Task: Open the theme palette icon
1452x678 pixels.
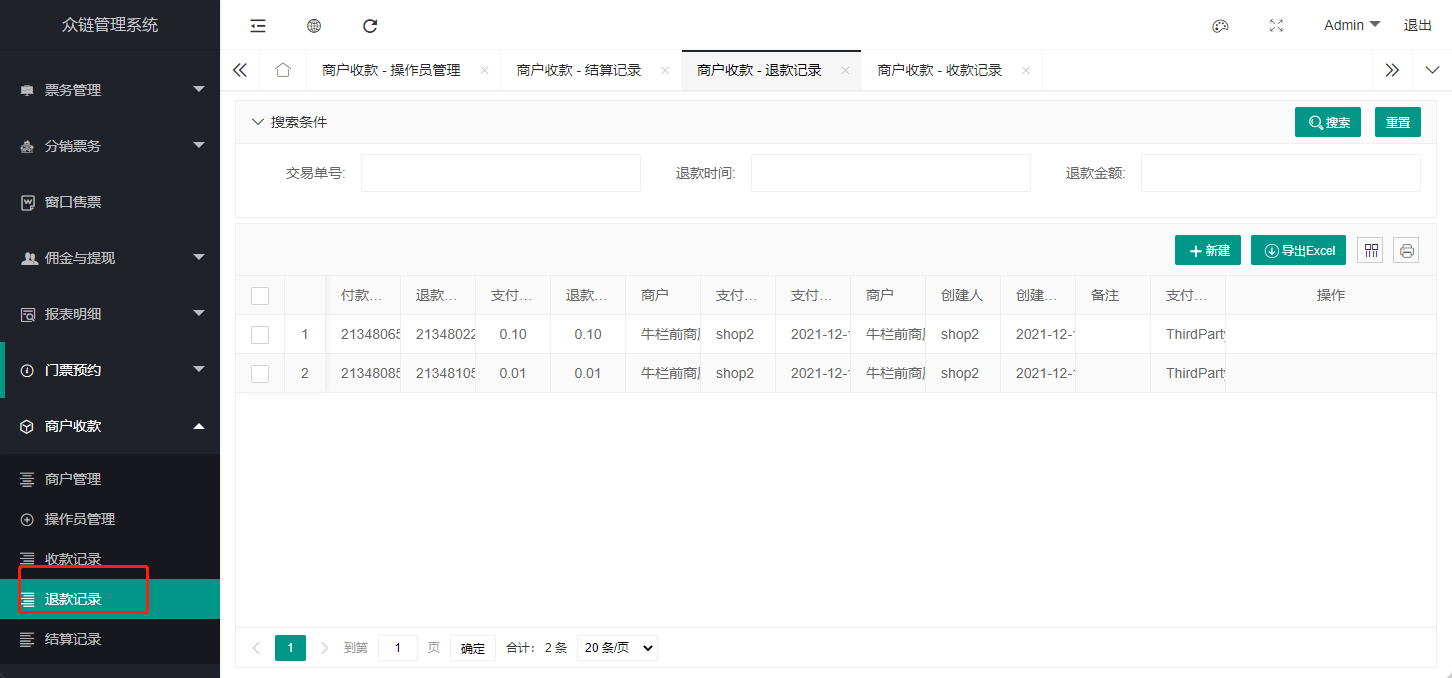Action: (x=1220, y=25)
